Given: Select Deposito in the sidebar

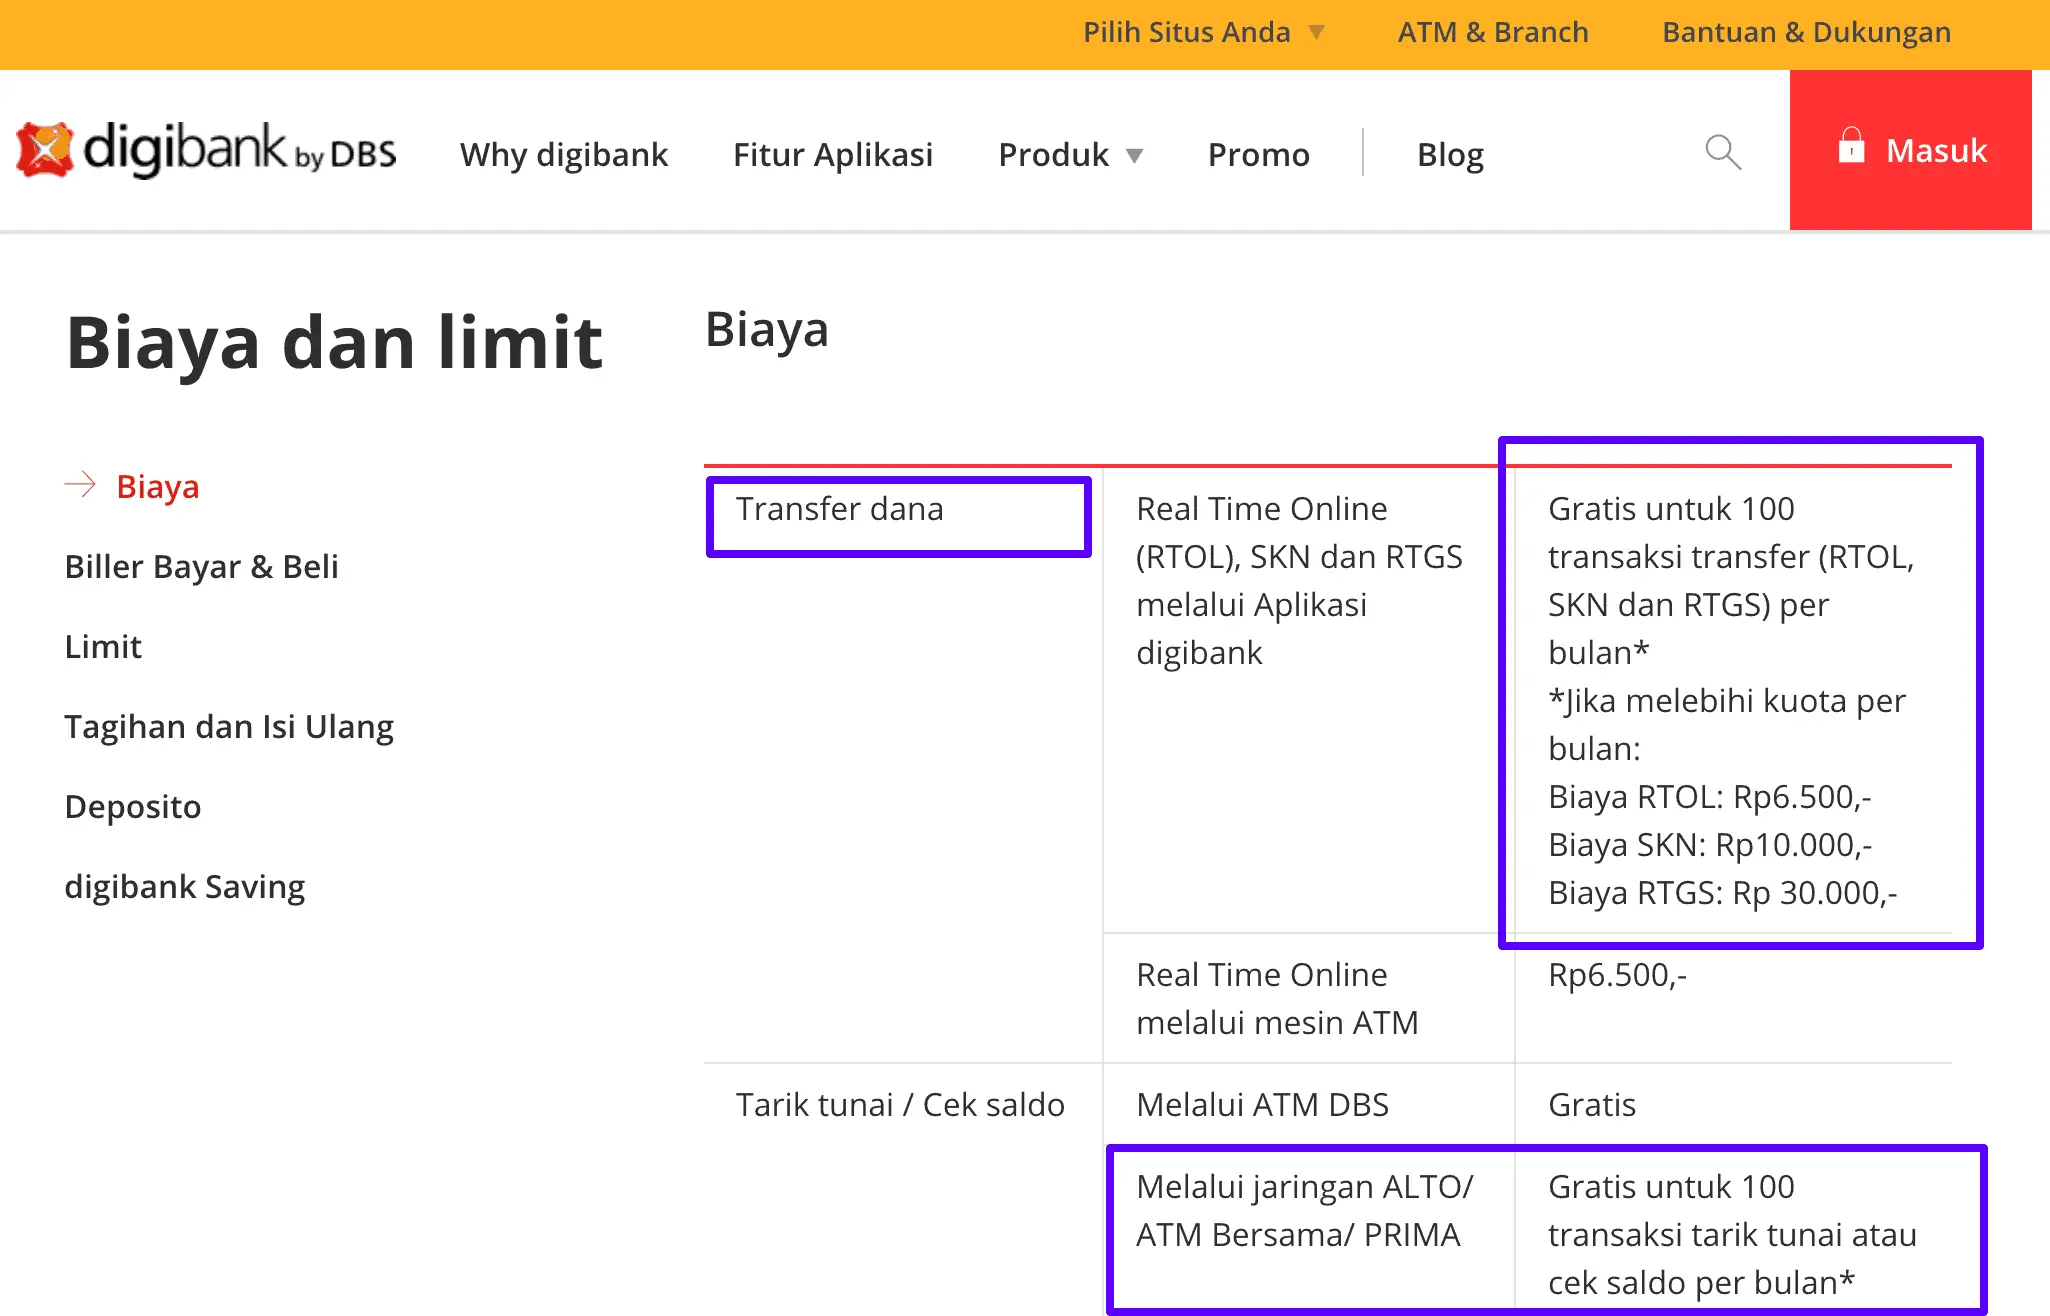Looking at the screenshot, I should pos(133,806).
